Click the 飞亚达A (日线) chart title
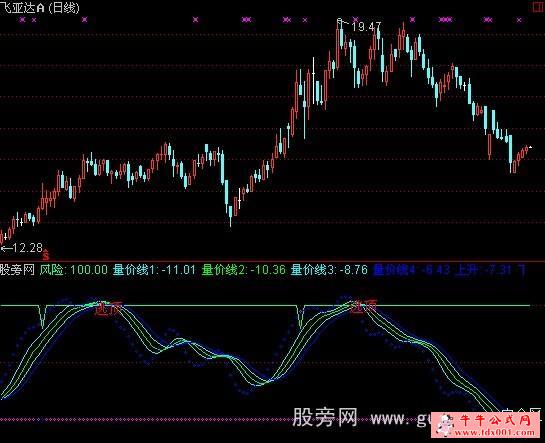The height and width of the screenshot is (443, 545). tap(40, 8)
